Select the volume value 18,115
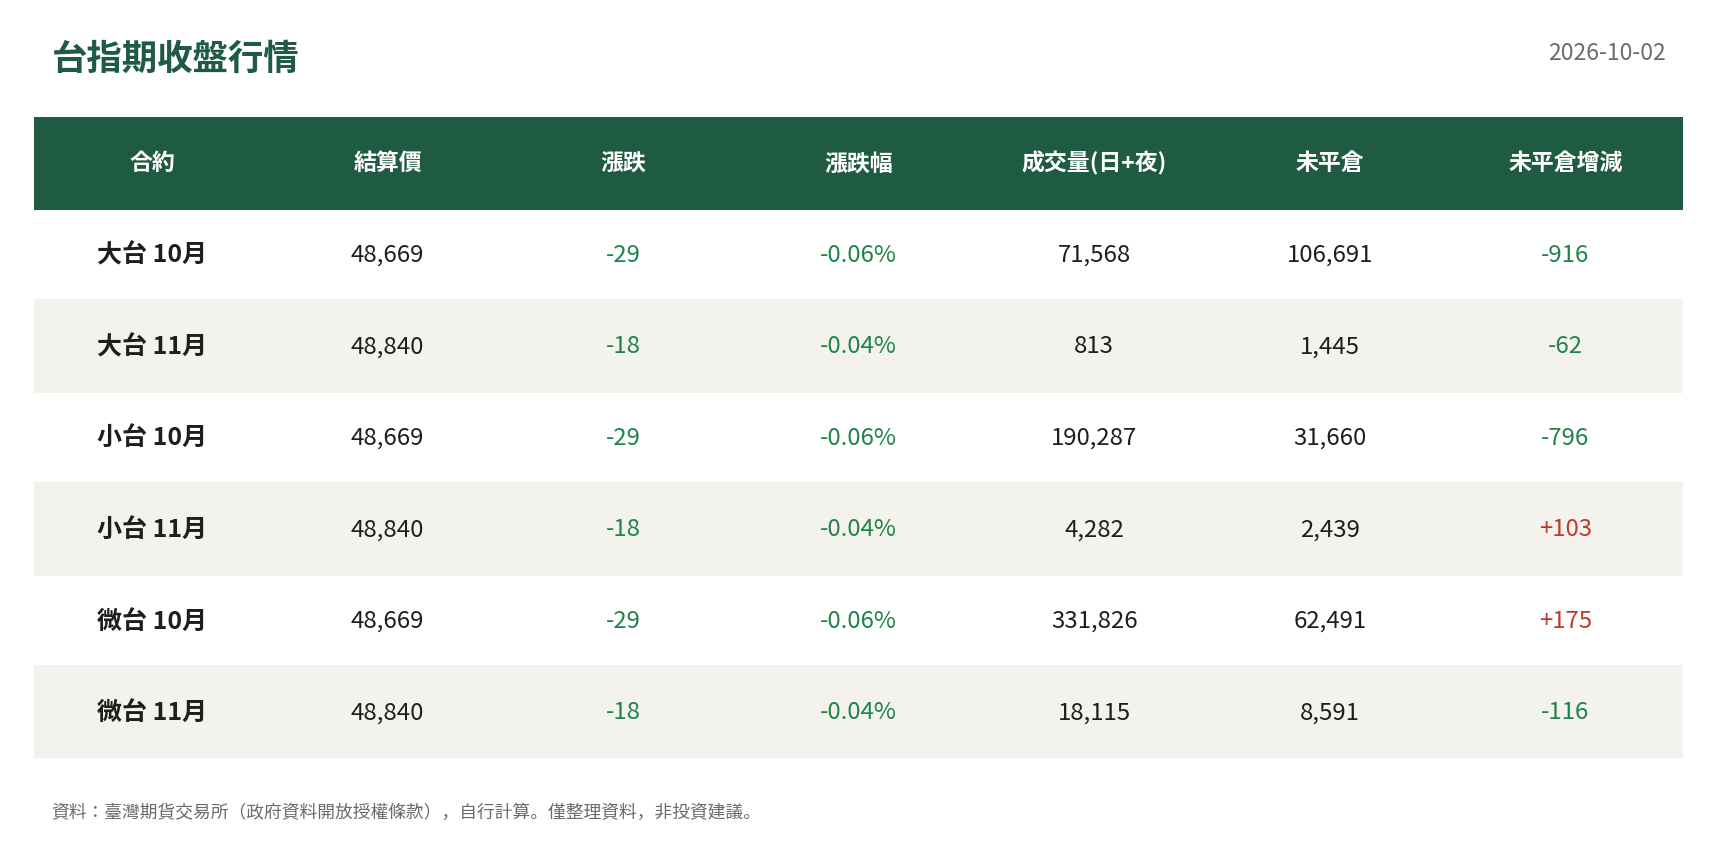1717x842 pixels. (x=1094, y=712)
